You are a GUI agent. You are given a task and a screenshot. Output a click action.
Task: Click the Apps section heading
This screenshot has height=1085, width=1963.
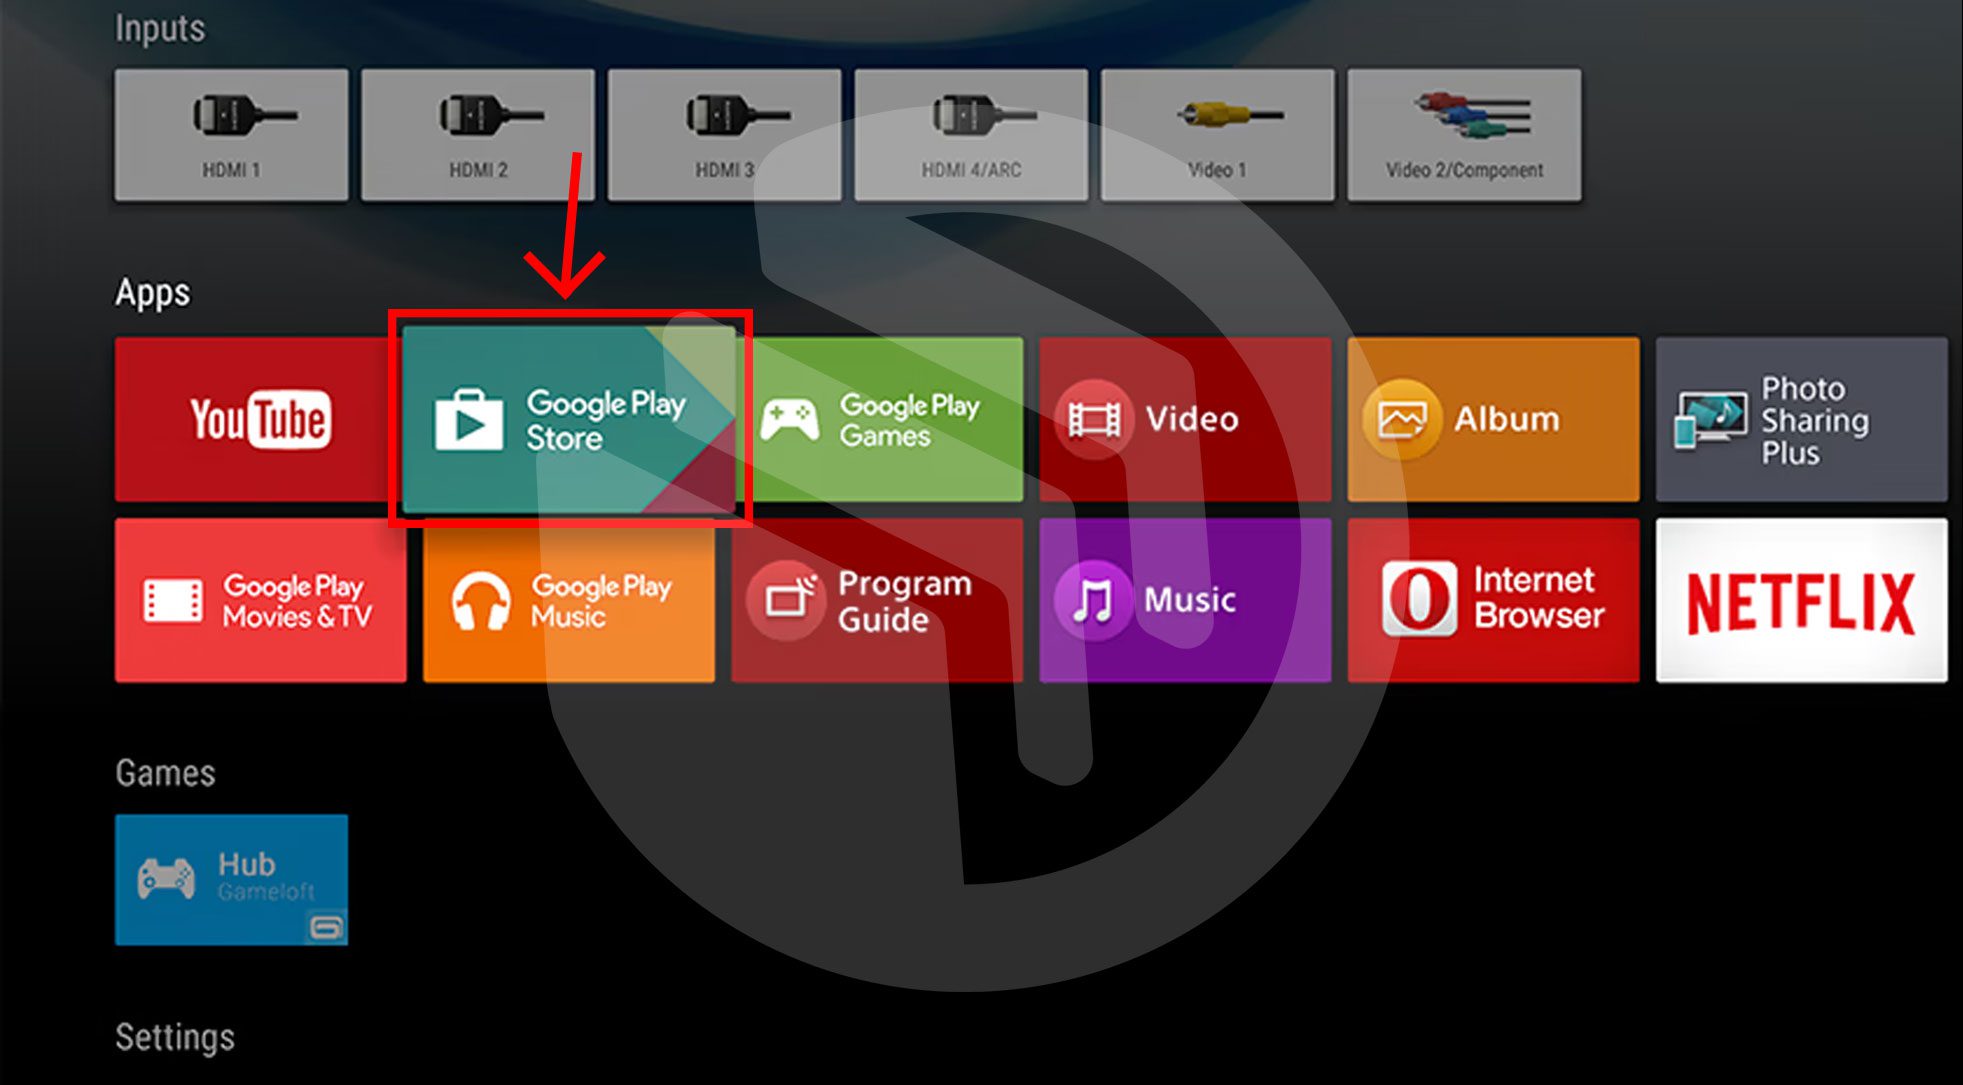[x=152, y=292]
